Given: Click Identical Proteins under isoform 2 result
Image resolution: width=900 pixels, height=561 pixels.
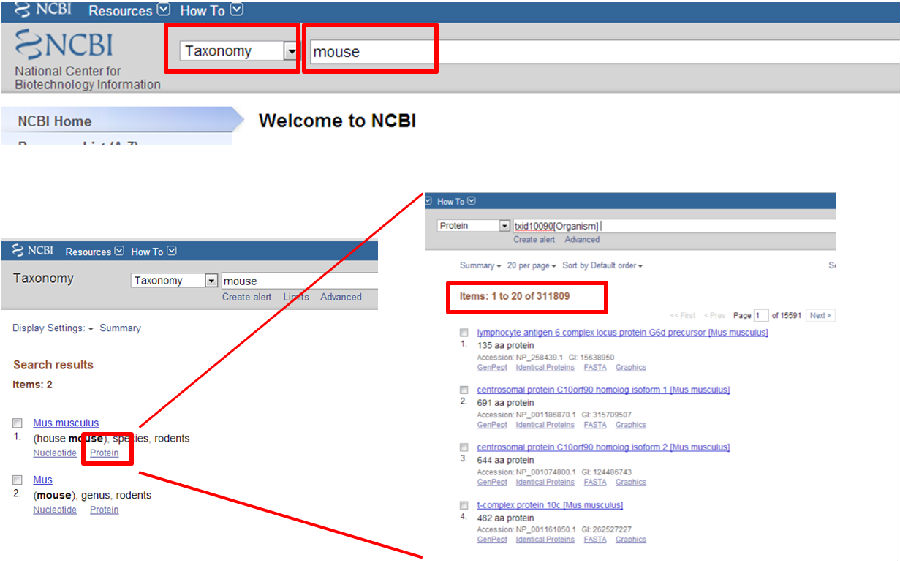Looking at the screenshot, I should [x=545, y=482].
